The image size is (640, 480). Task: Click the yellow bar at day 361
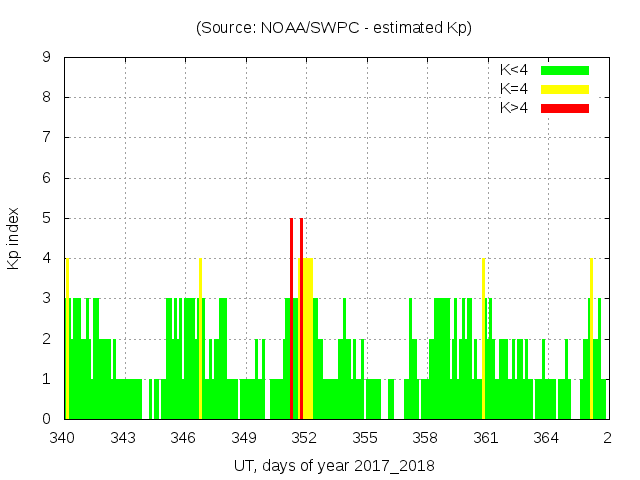pyautogui.click(x=483, y=338)
